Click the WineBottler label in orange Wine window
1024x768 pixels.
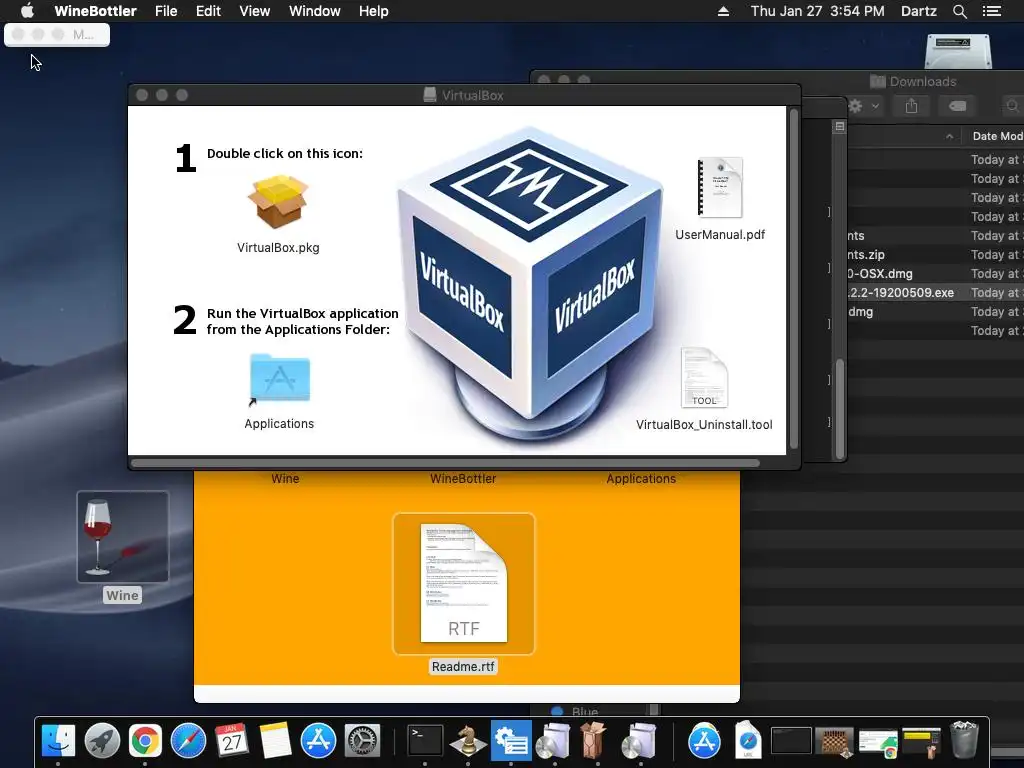tap(463, 479)
